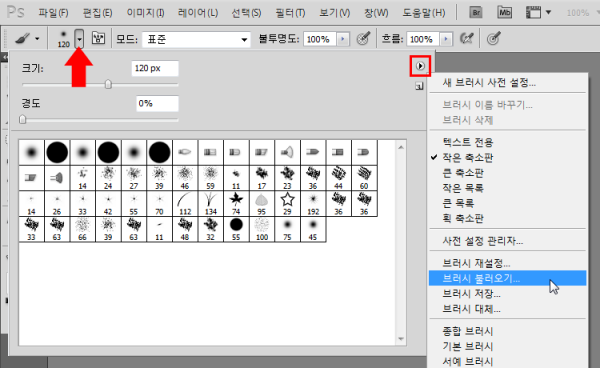Select the leaf brush 95
Viewport: 600px width, 368px height.
(262, 204)
